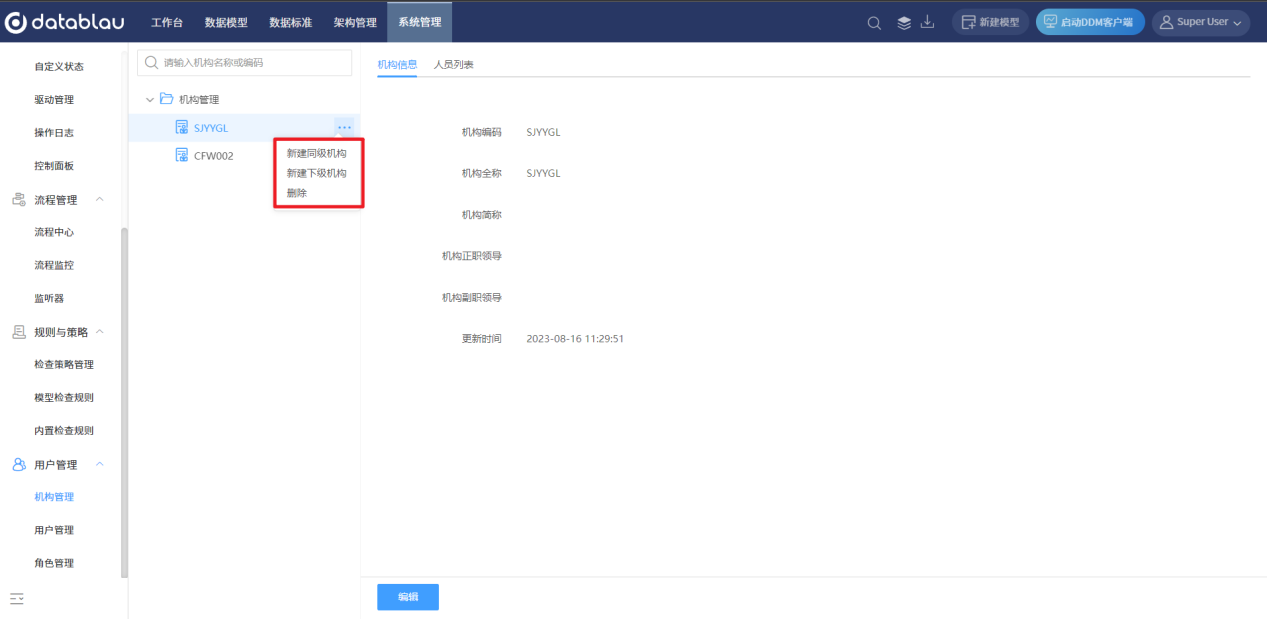Switch to the 人员列表 tab
Viewport: 1267px width, 619px height.
[454, 64]
